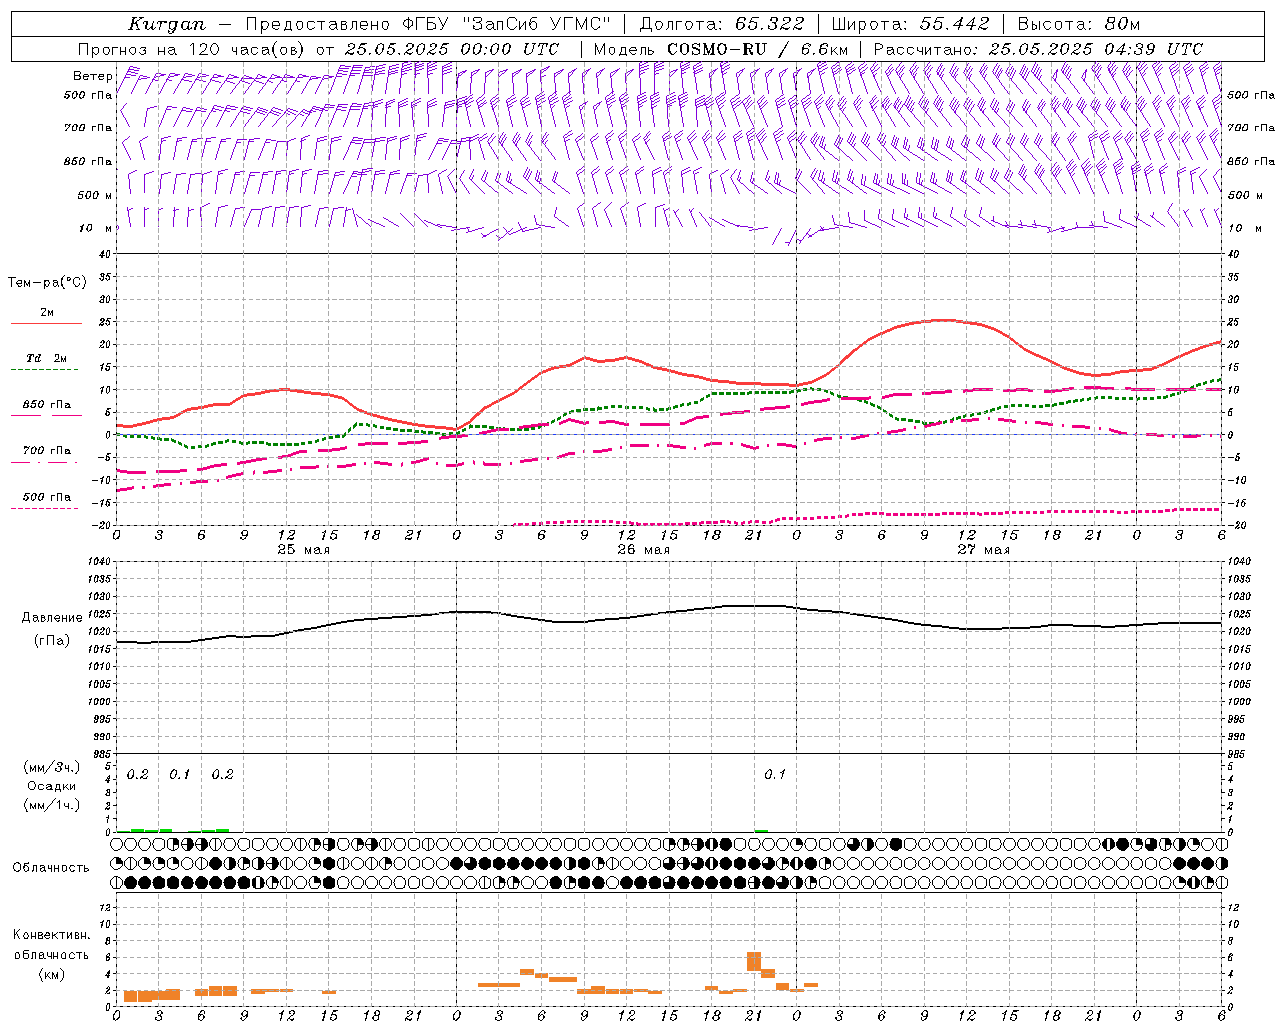Image resolution: width=1280 pixels, height=1024 pixels.
Task: Click the "Ветер" wind panel label
Action: (x=93, y=76)
